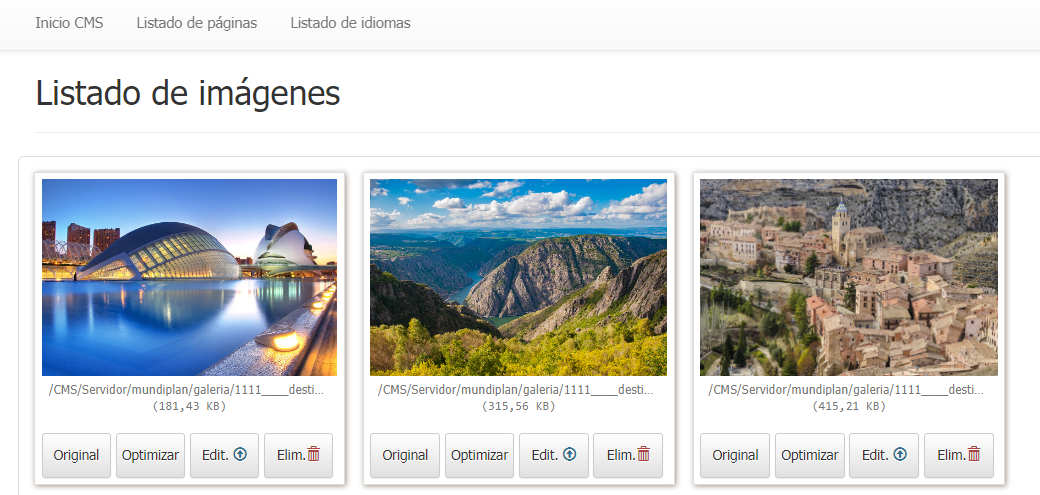Screen dimensions: 1040x495
Task: Open the river canyon landscape thumbnail
Action: 519,277
